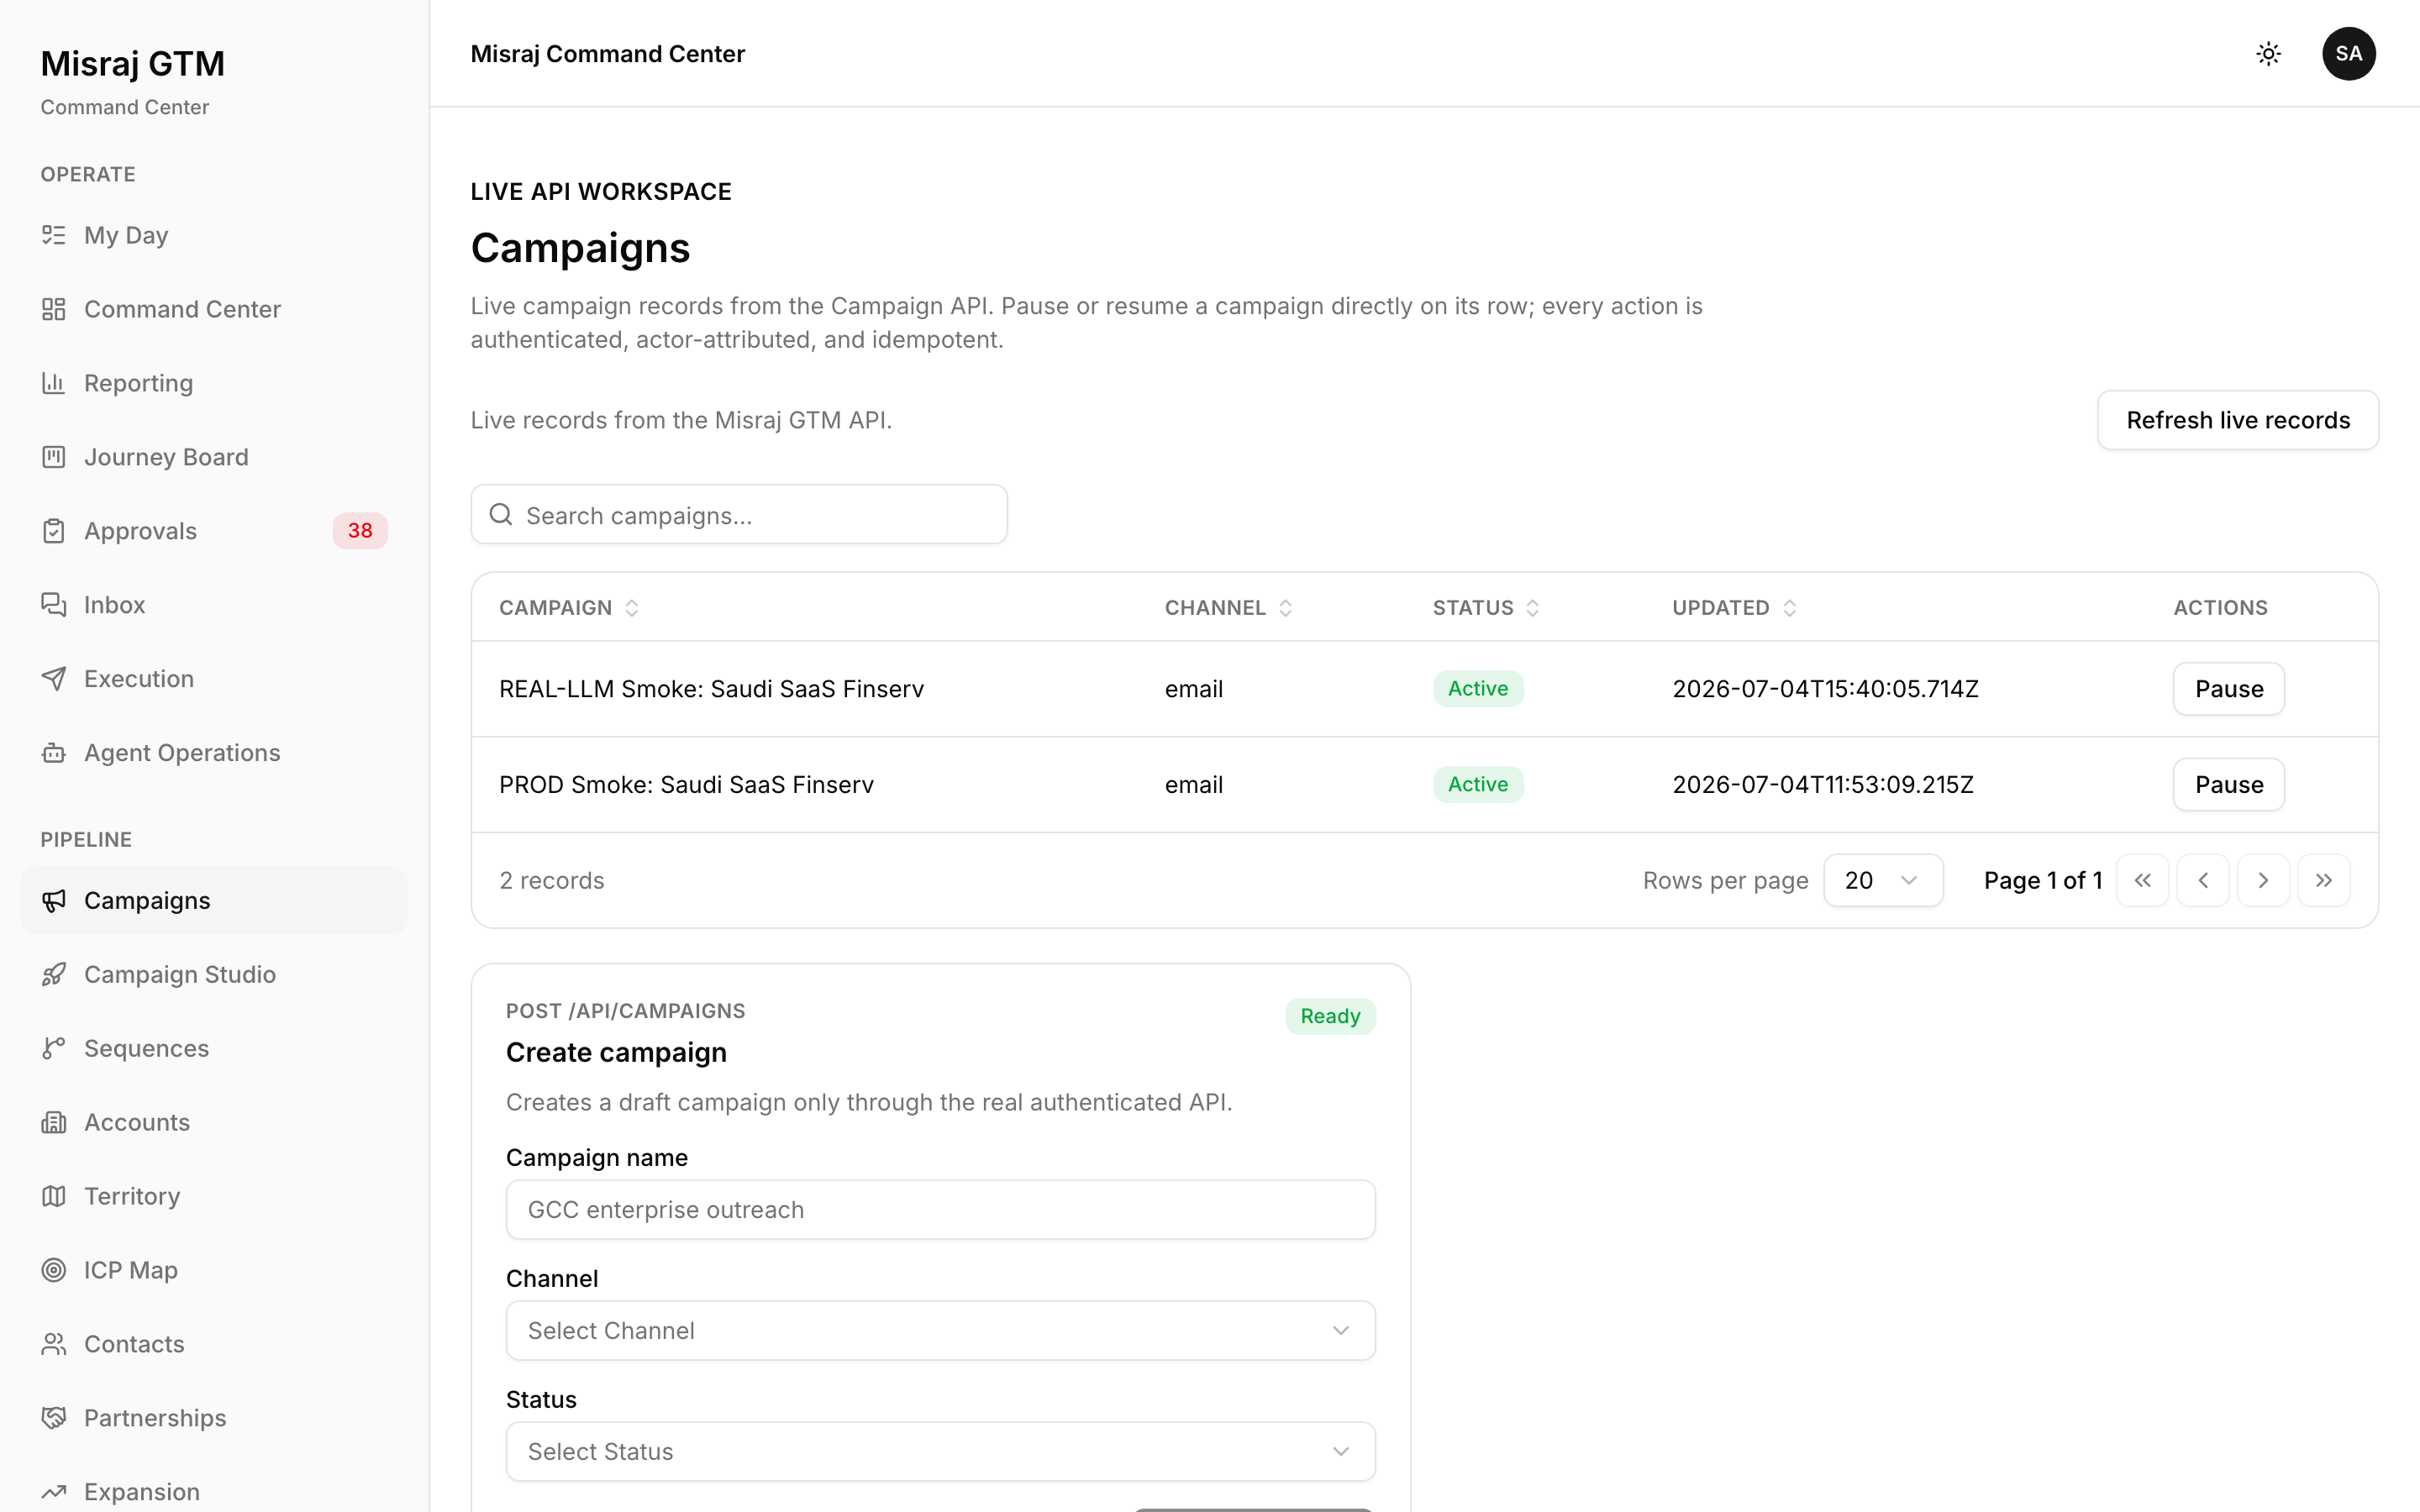Click the Reporting bar chart icon
2420x1512 pixels.
coord(54,383)
